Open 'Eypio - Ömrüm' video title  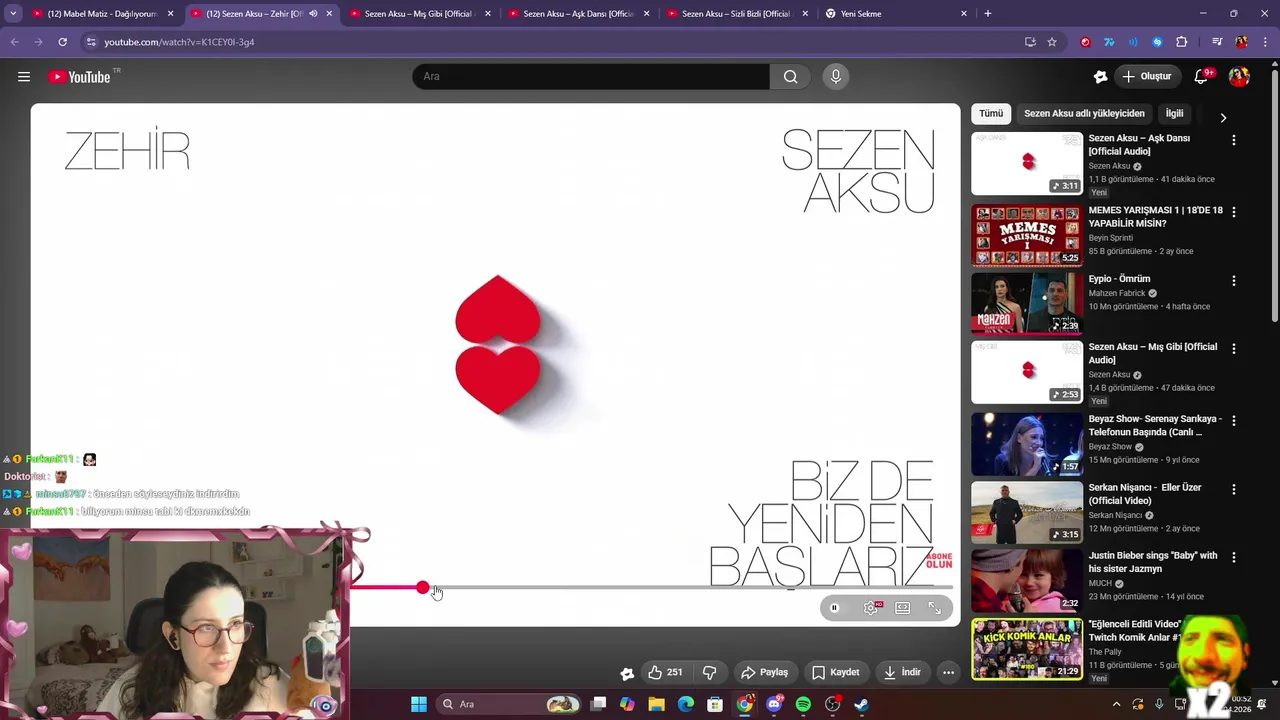[x=1119, y=279]
